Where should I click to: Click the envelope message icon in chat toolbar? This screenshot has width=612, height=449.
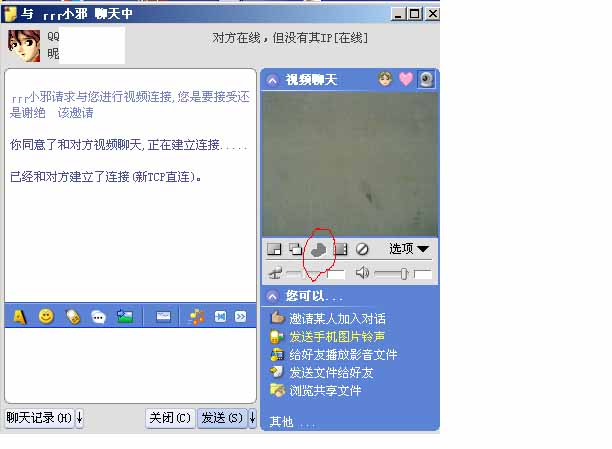pos(163,316)
